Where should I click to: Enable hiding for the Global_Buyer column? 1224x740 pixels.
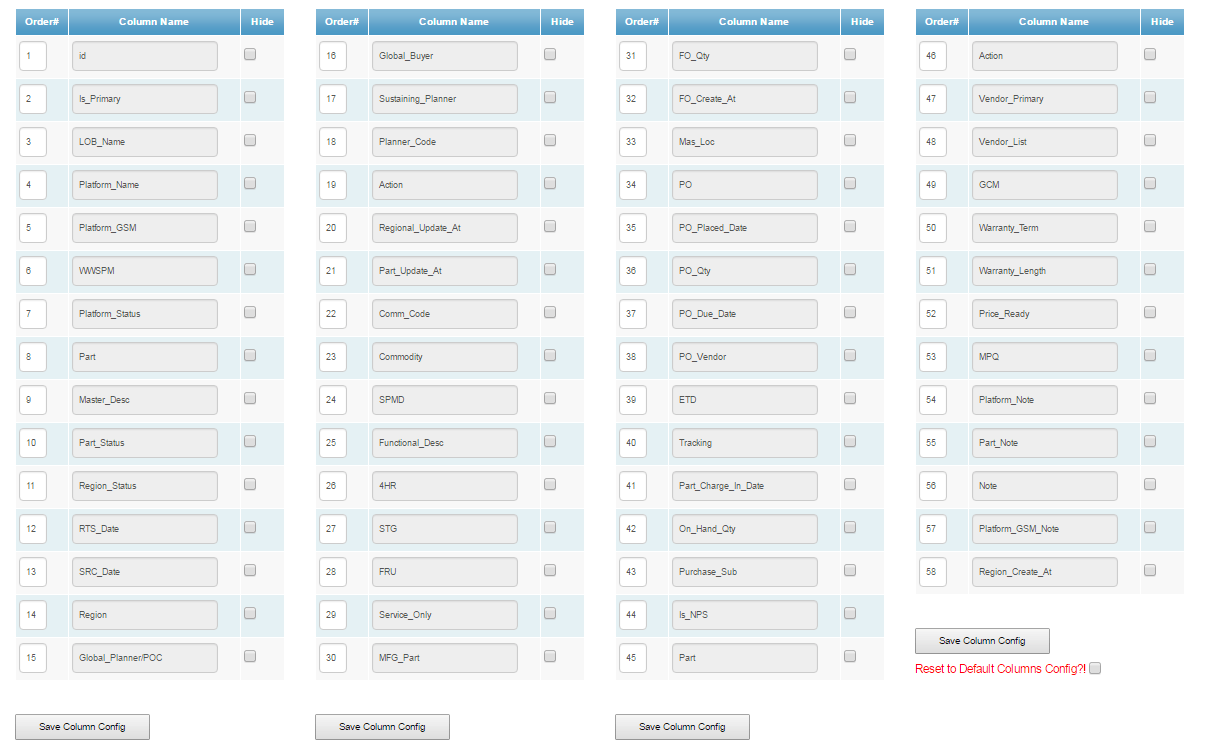549,55
